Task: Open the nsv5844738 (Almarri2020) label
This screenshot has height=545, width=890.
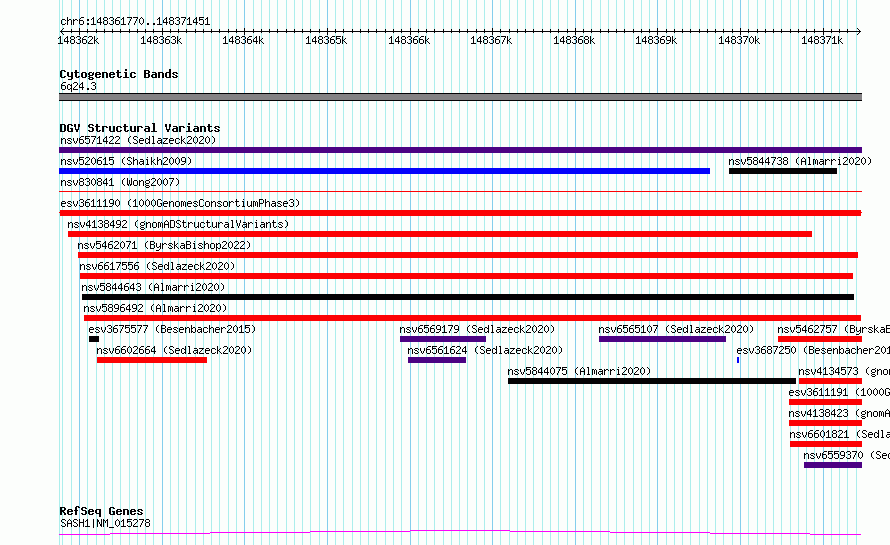Action: click(x=800, y=161)
